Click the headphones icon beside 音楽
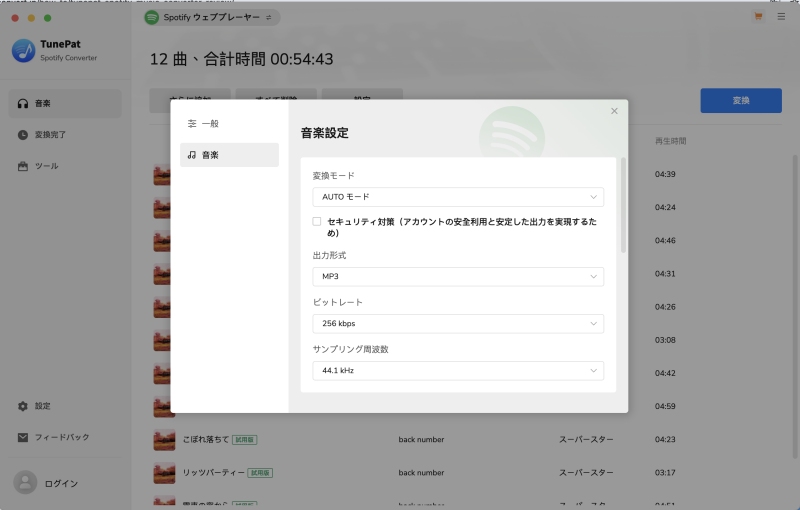The image size is (800, 510). (22, 104)
